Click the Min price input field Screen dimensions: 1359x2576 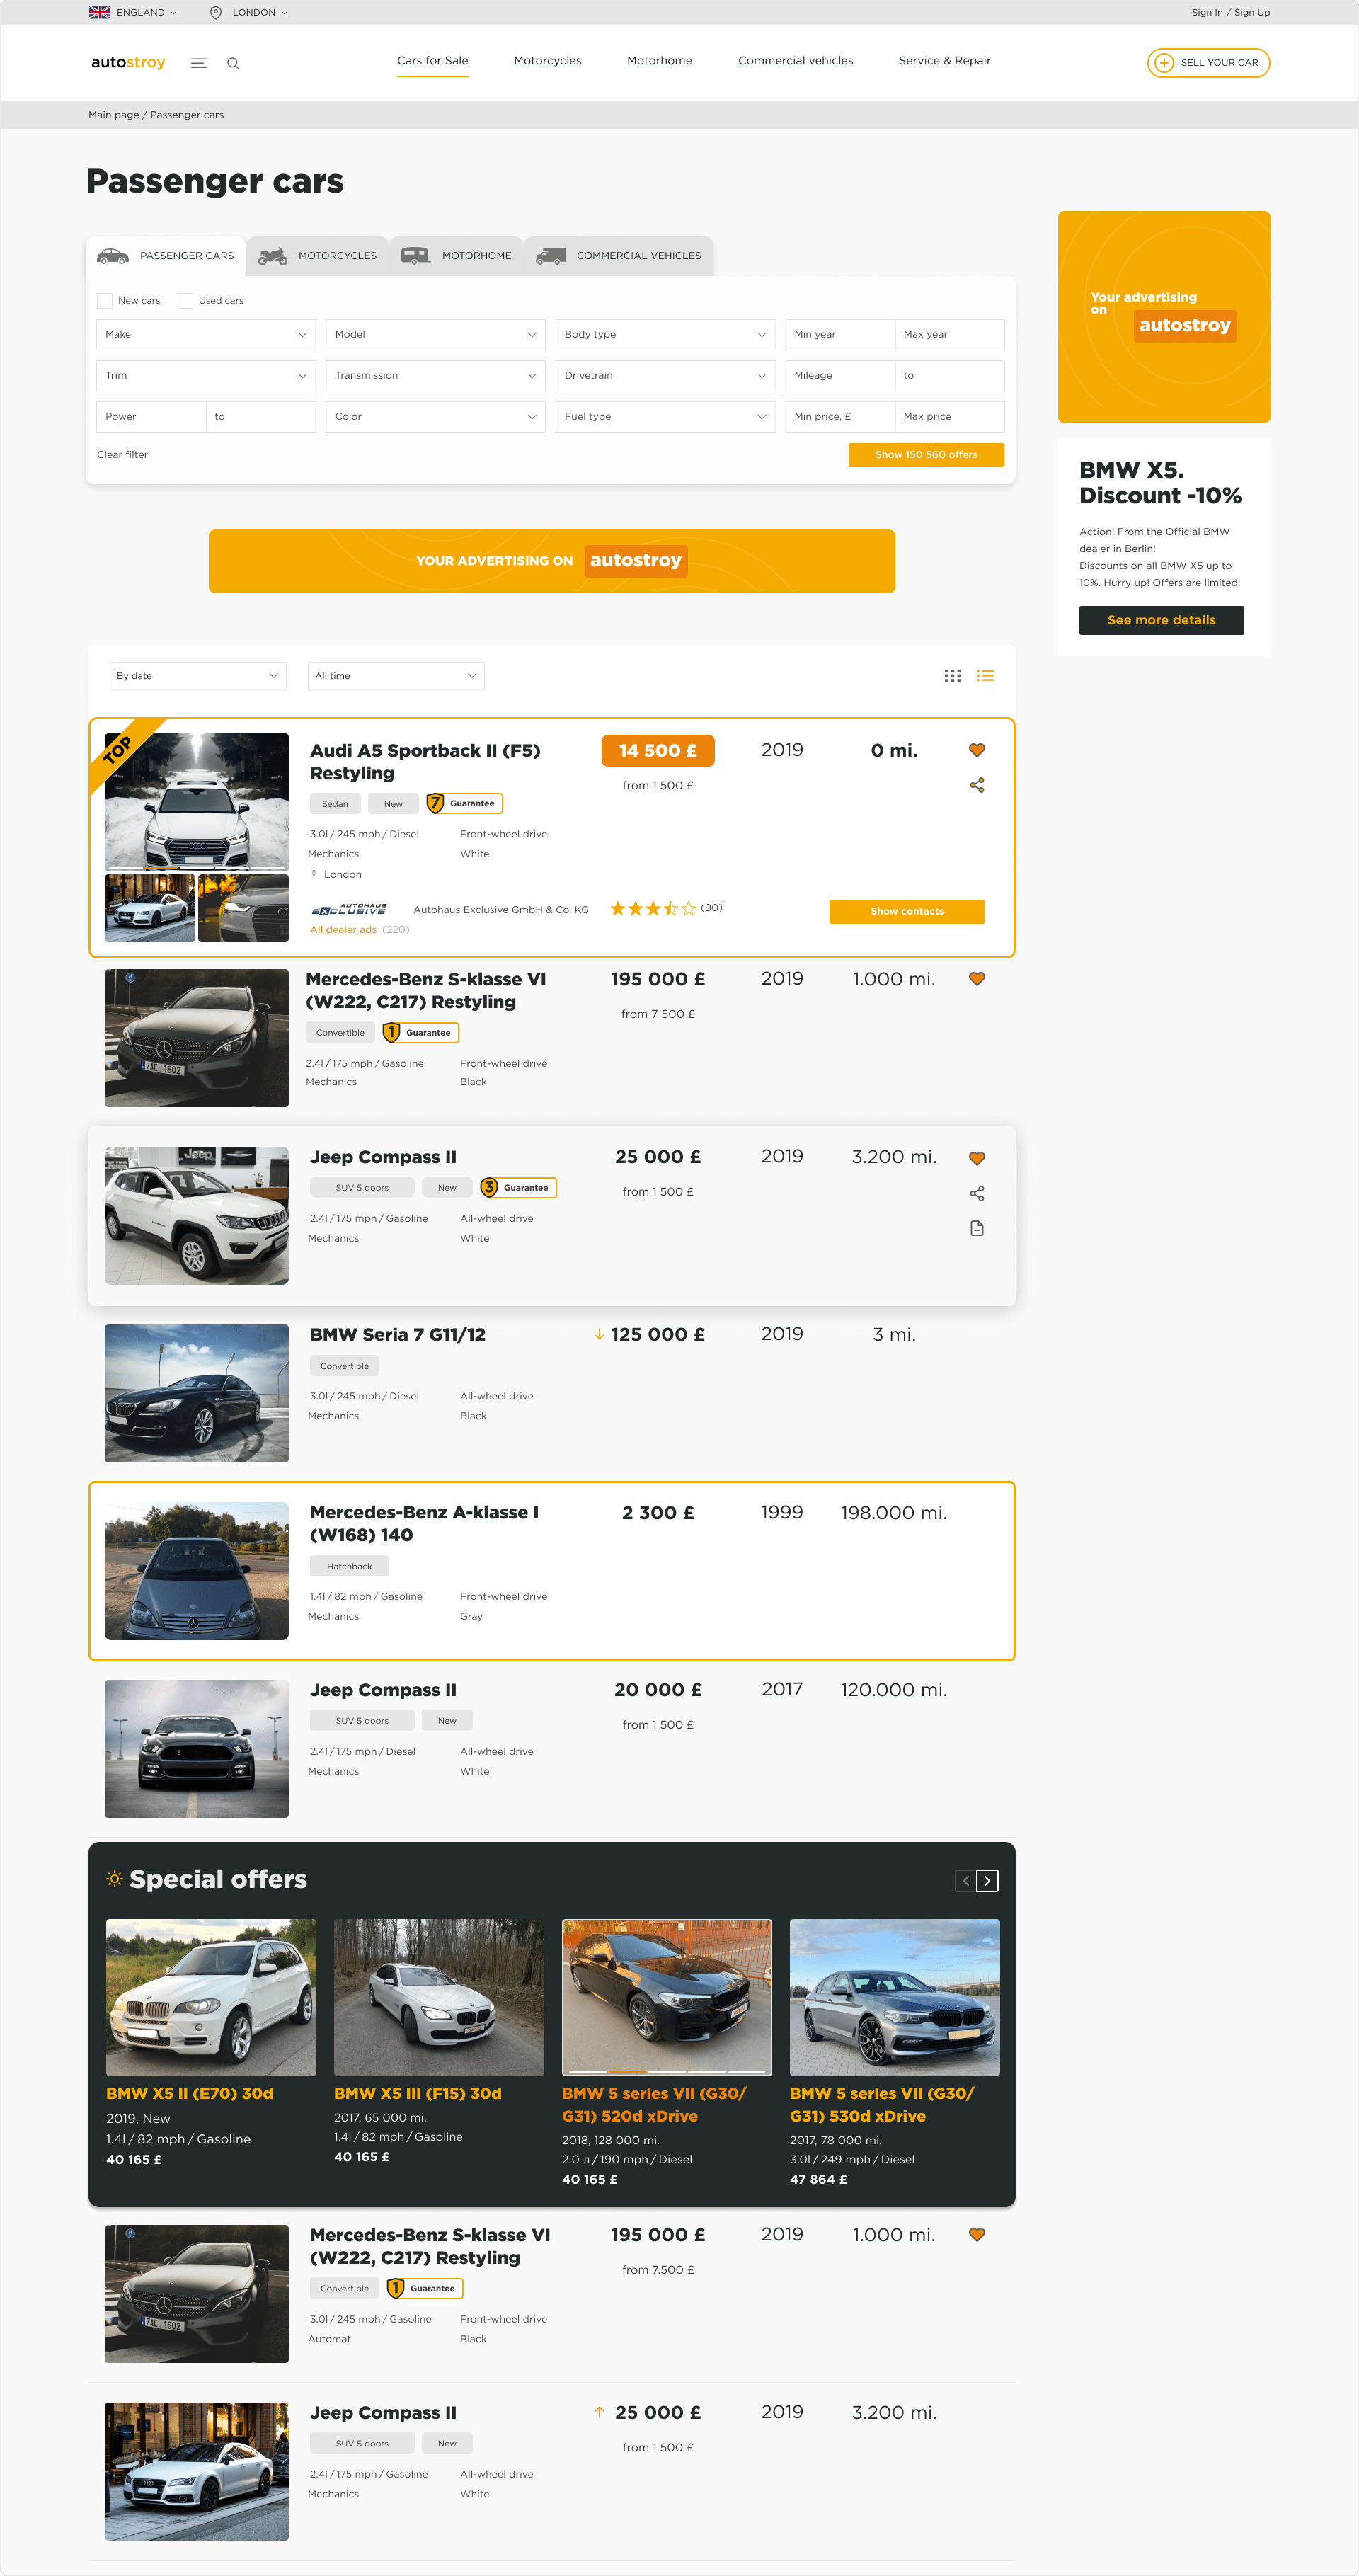(x=840, y=416)
